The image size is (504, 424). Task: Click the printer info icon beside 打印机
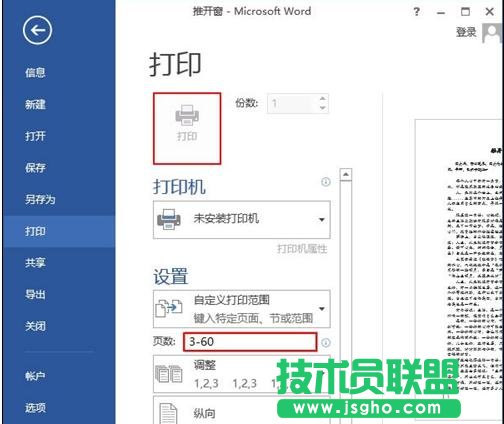tap(325, 182)
